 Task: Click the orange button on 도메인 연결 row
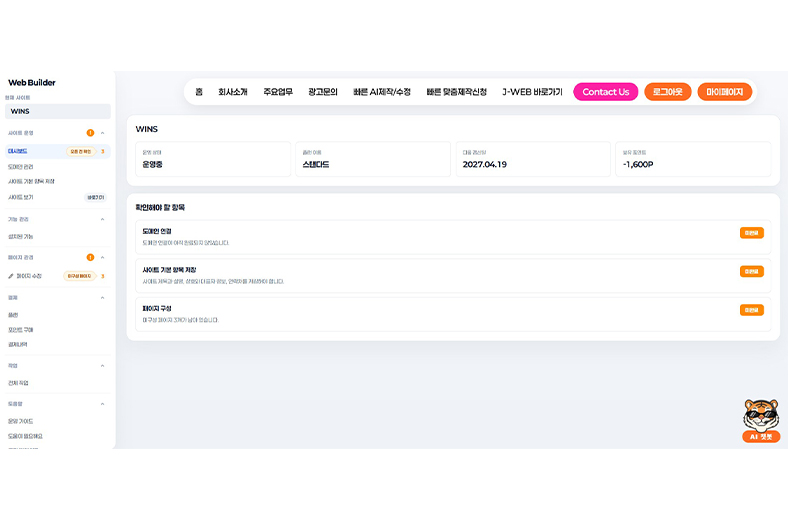pyautogui.click(x=751, y=233)
